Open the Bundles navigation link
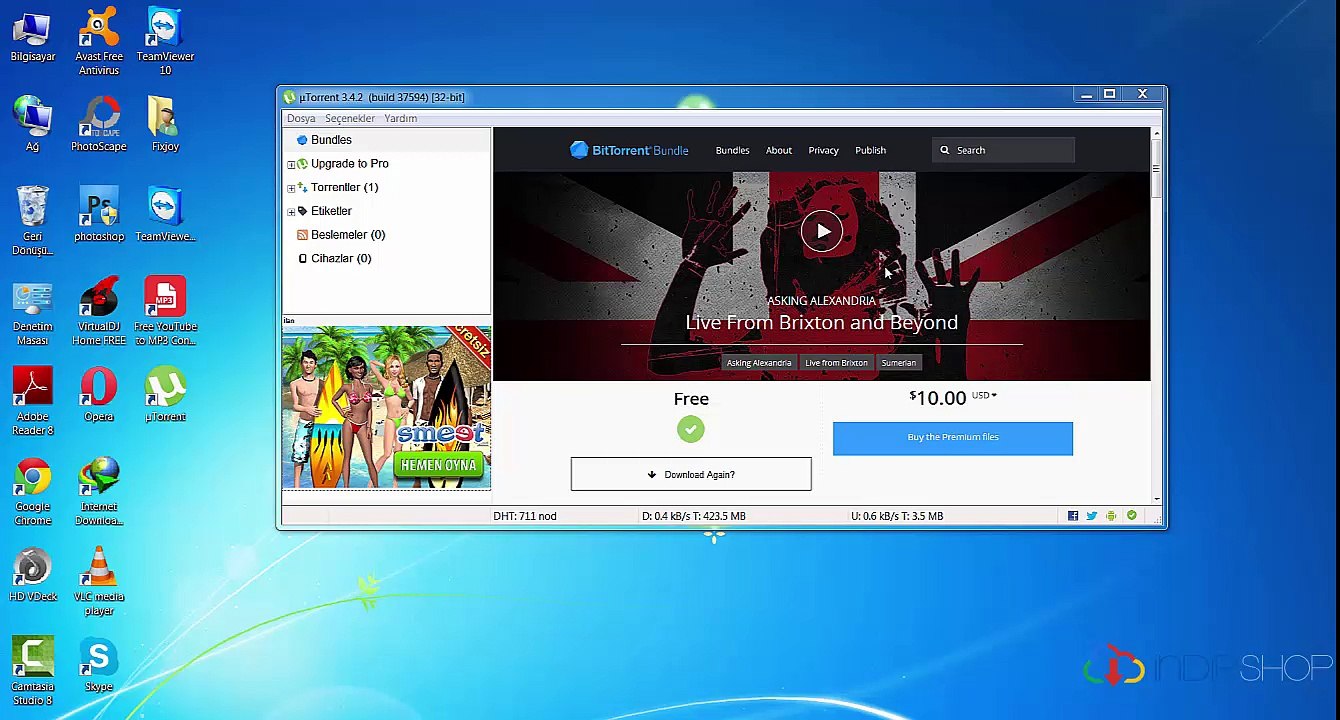 coord(732,150)
